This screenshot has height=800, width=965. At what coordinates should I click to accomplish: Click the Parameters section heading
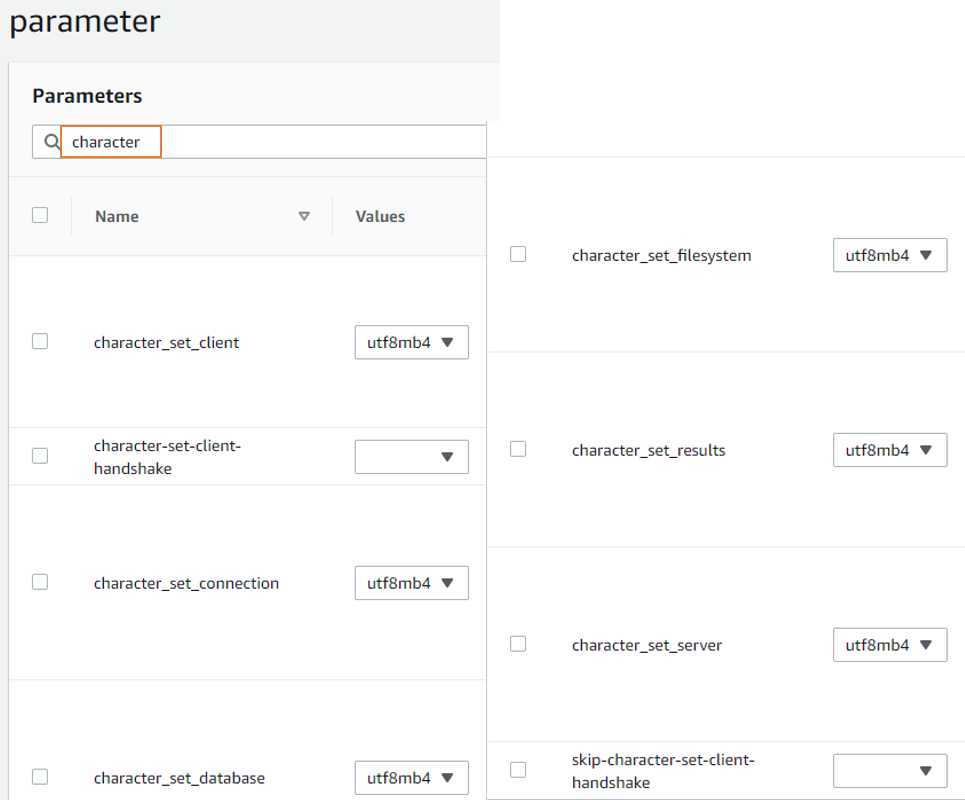(x=87, y=96)
